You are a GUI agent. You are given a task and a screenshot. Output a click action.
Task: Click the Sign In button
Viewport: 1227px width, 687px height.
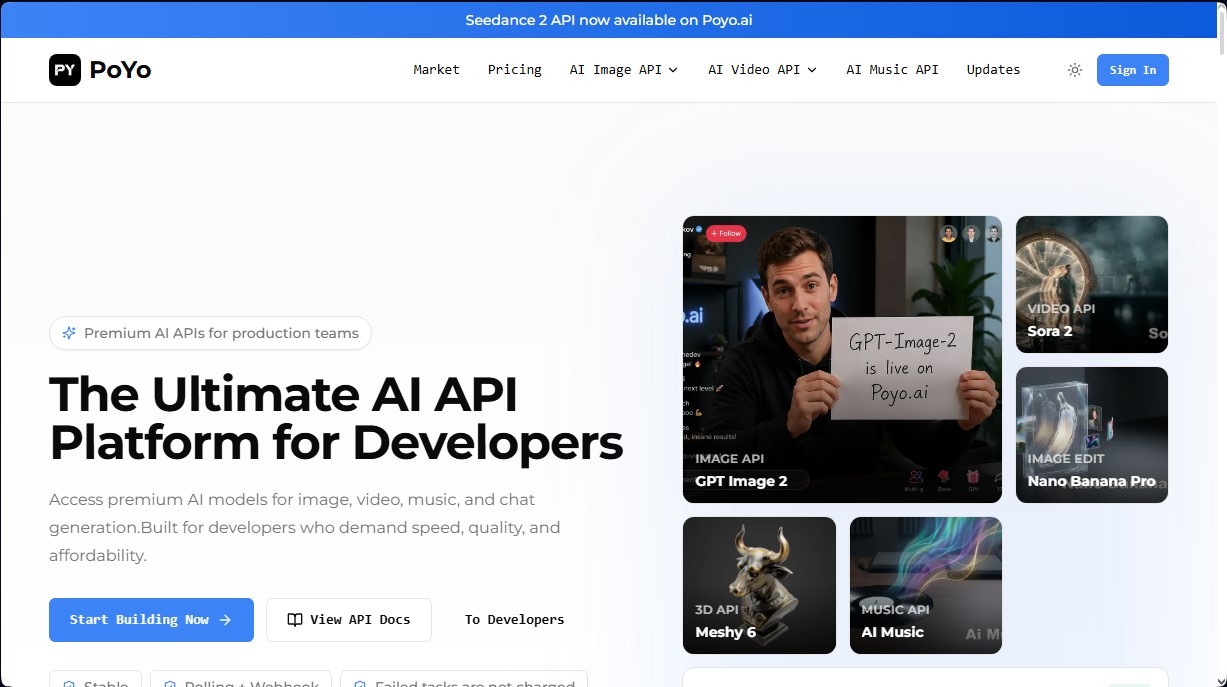pos(1133,70)
